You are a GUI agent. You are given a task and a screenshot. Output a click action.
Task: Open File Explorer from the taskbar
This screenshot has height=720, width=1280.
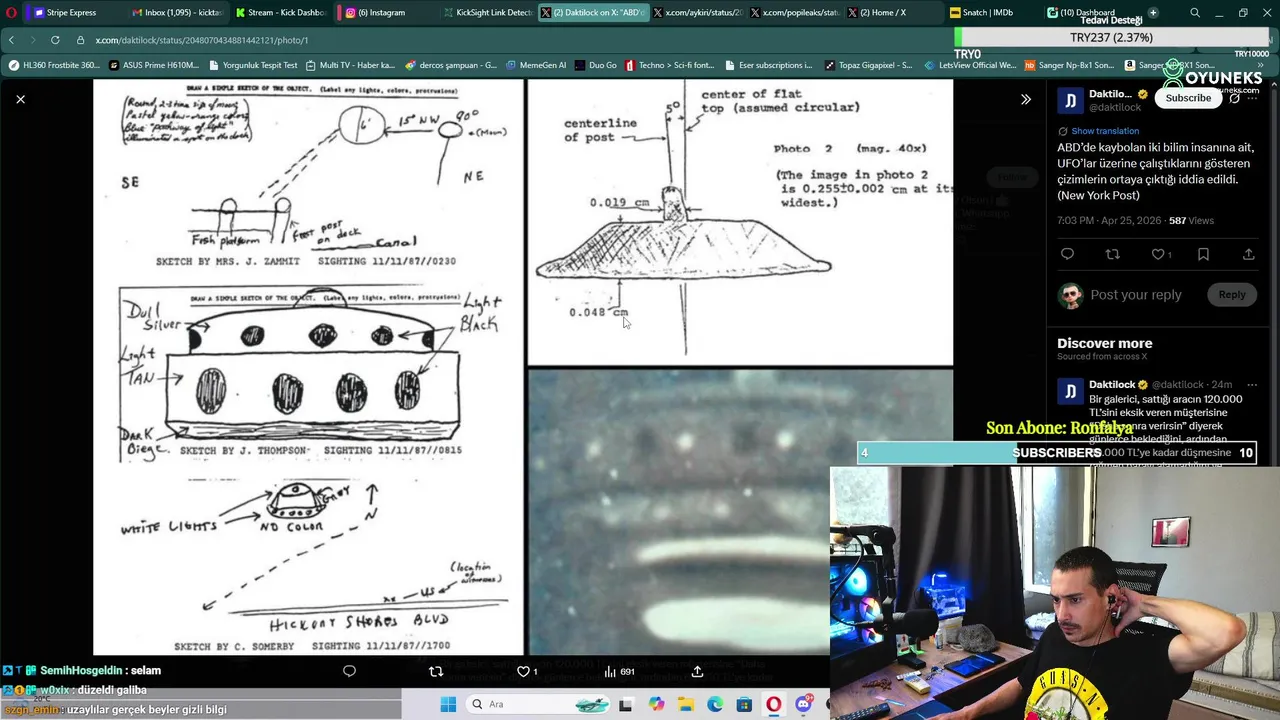coord(686,705)
